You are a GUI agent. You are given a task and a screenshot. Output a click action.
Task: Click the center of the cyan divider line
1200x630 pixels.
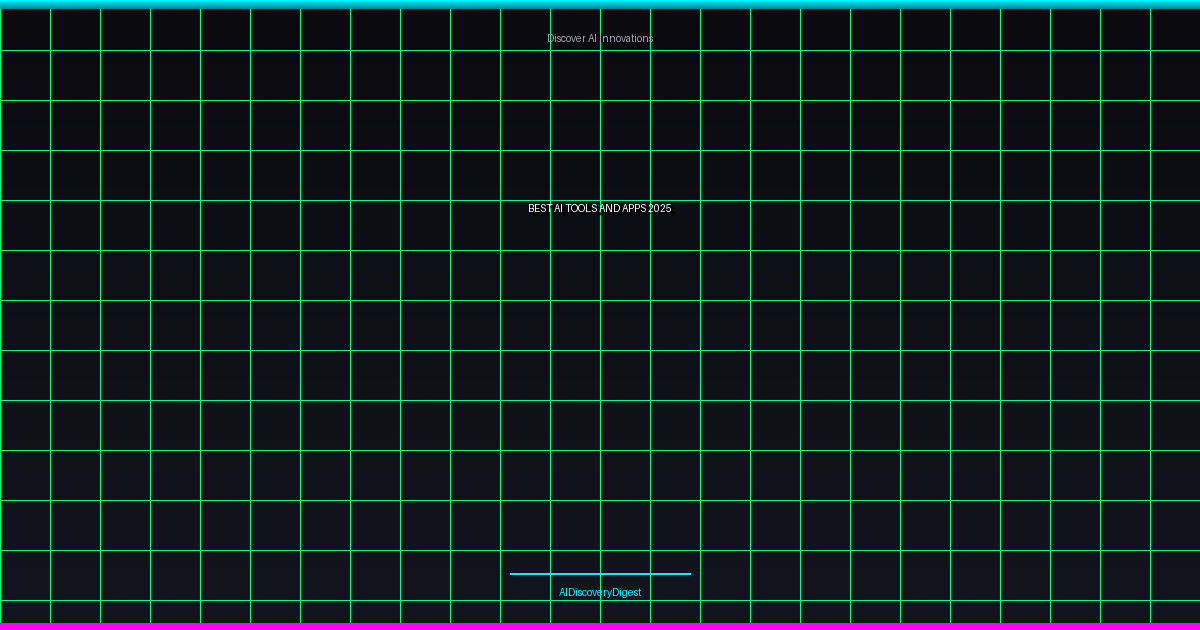(600, 574)
